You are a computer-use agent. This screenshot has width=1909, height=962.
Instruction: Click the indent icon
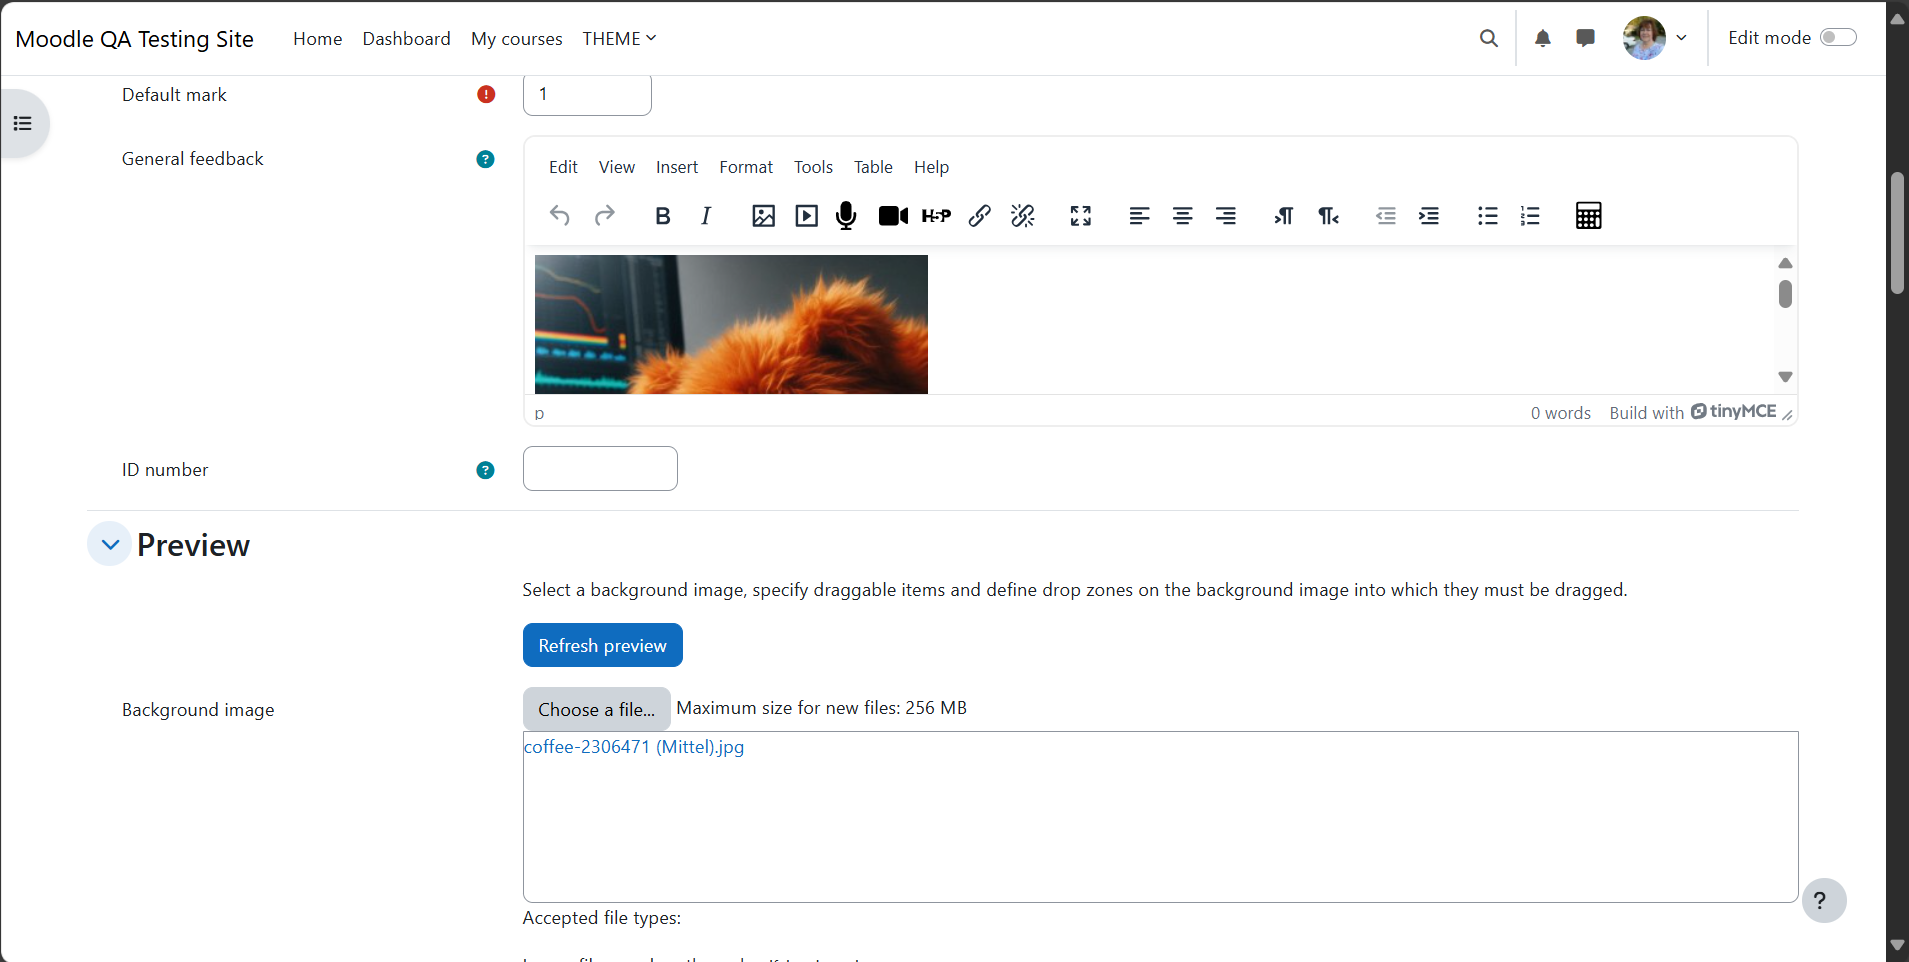pyautogui.click(x=1429, y=215)
